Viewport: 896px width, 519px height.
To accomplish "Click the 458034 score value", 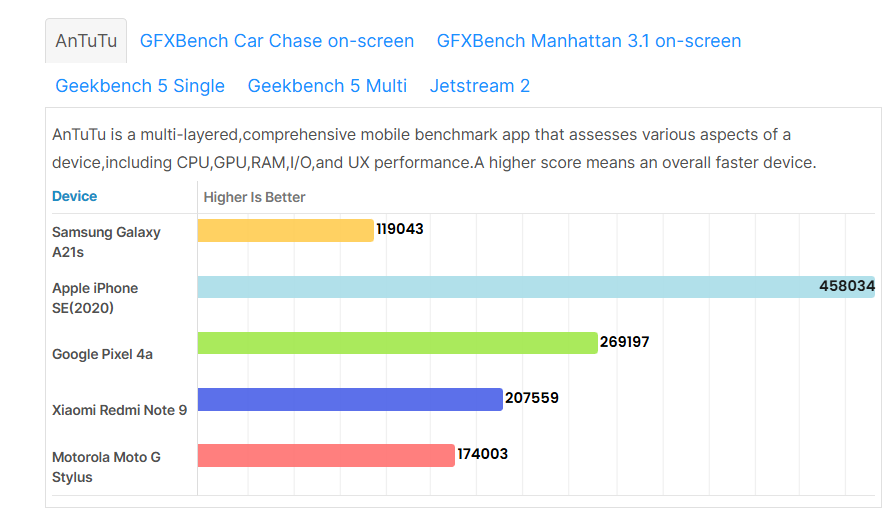I will click(847, 286).
